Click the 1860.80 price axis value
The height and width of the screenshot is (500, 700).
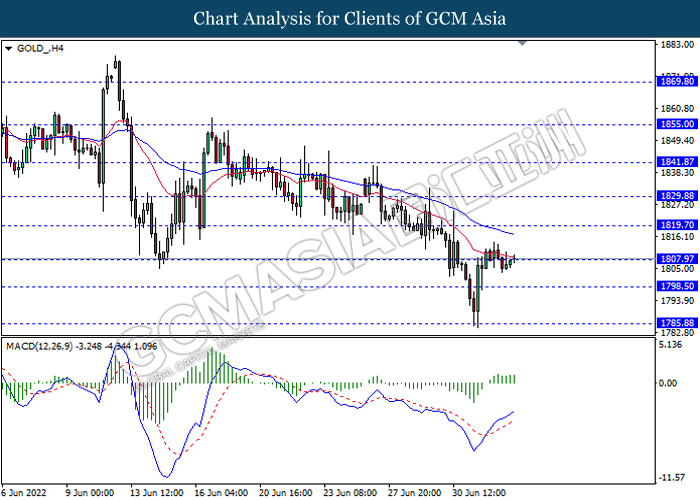[x=677, y=108]
